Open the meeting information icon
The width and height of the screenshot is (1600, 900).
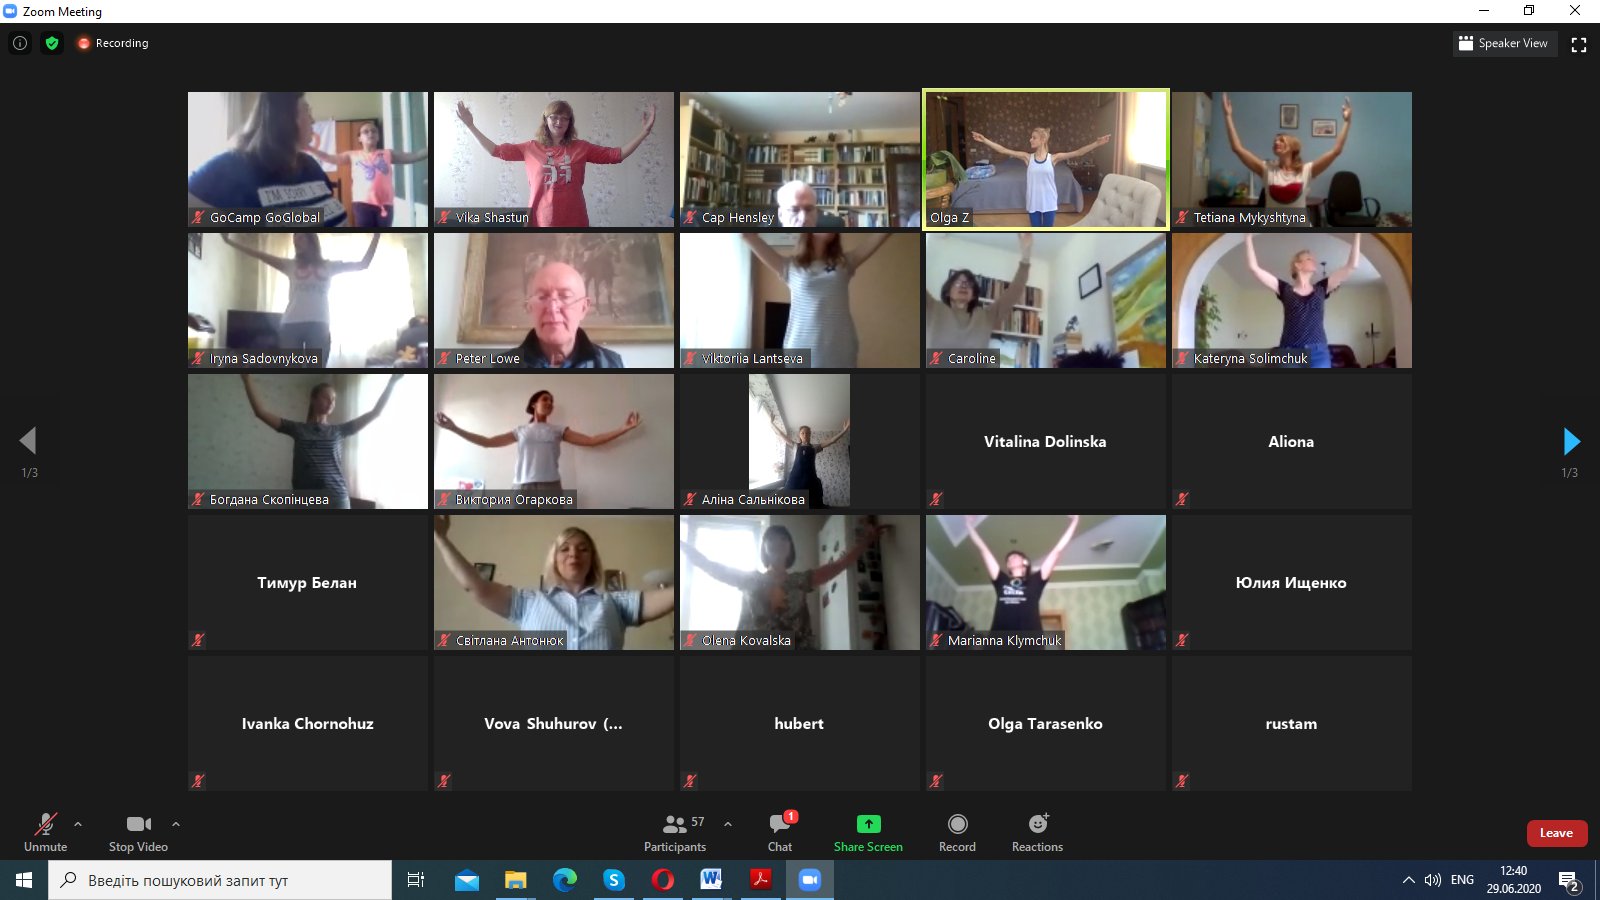[x=20, y=43]
